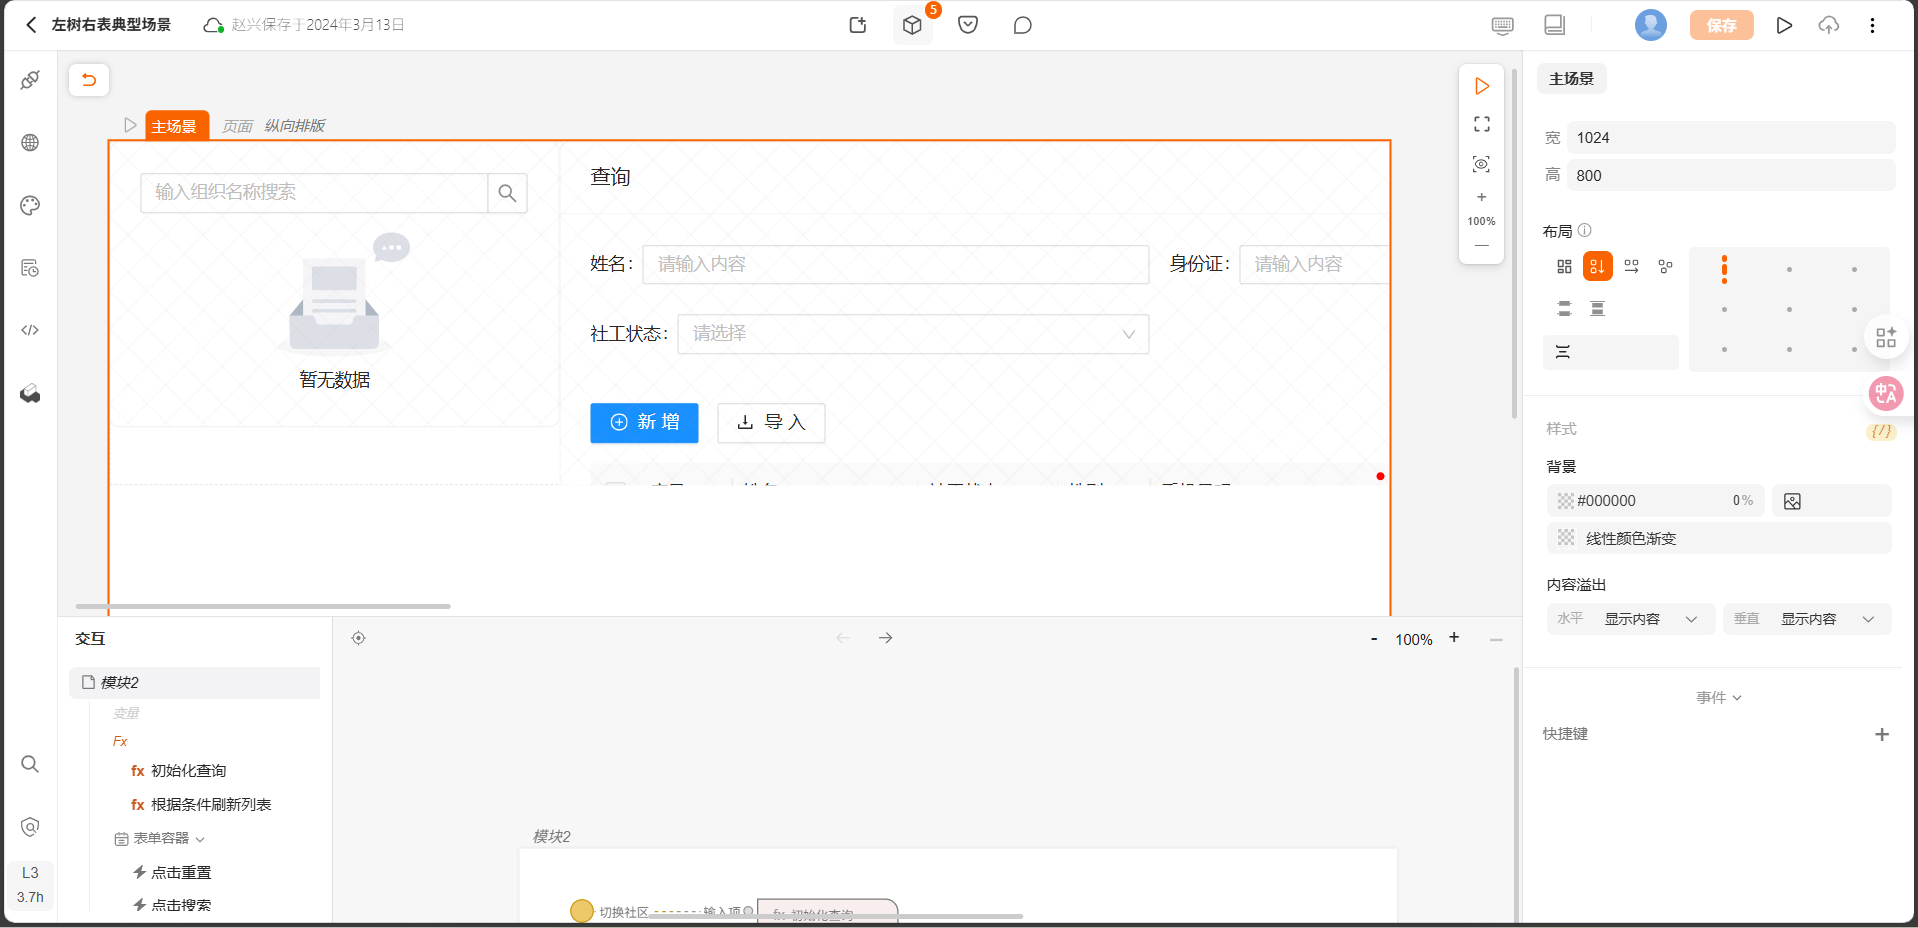Open the #000000 background color swatch

[x=1566, y=501]
